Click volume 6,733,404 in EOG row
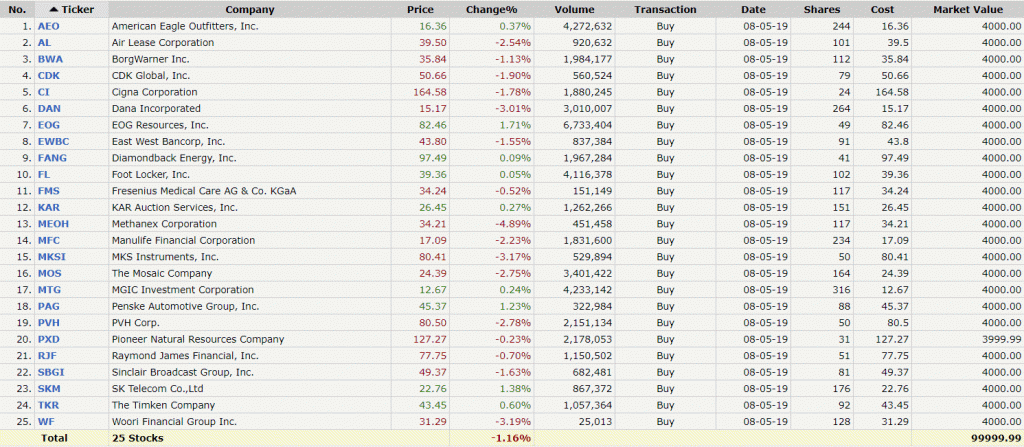1024x447 pixels. [x=588, y=125]
